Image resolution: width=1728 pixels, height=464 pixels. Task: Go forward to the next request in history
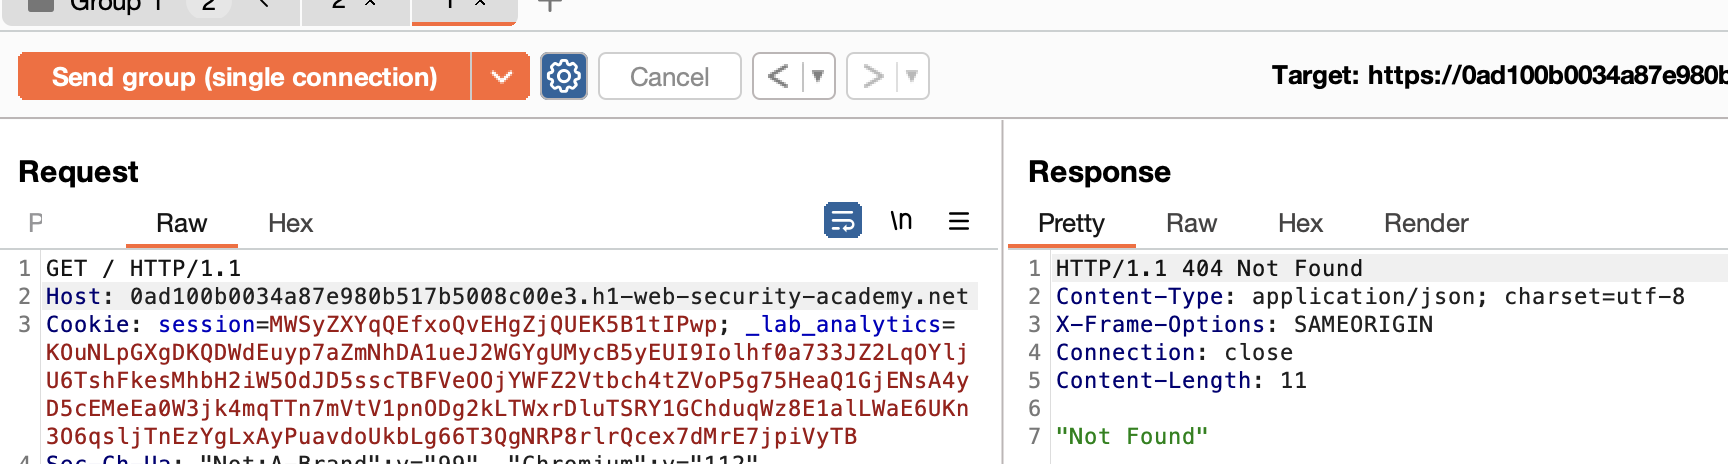click(x=873, y=76)
